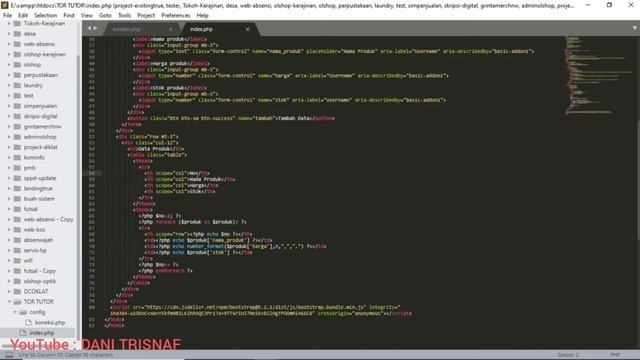
Task: Click the Spaces indentation setting
Action: click(568, 355)
